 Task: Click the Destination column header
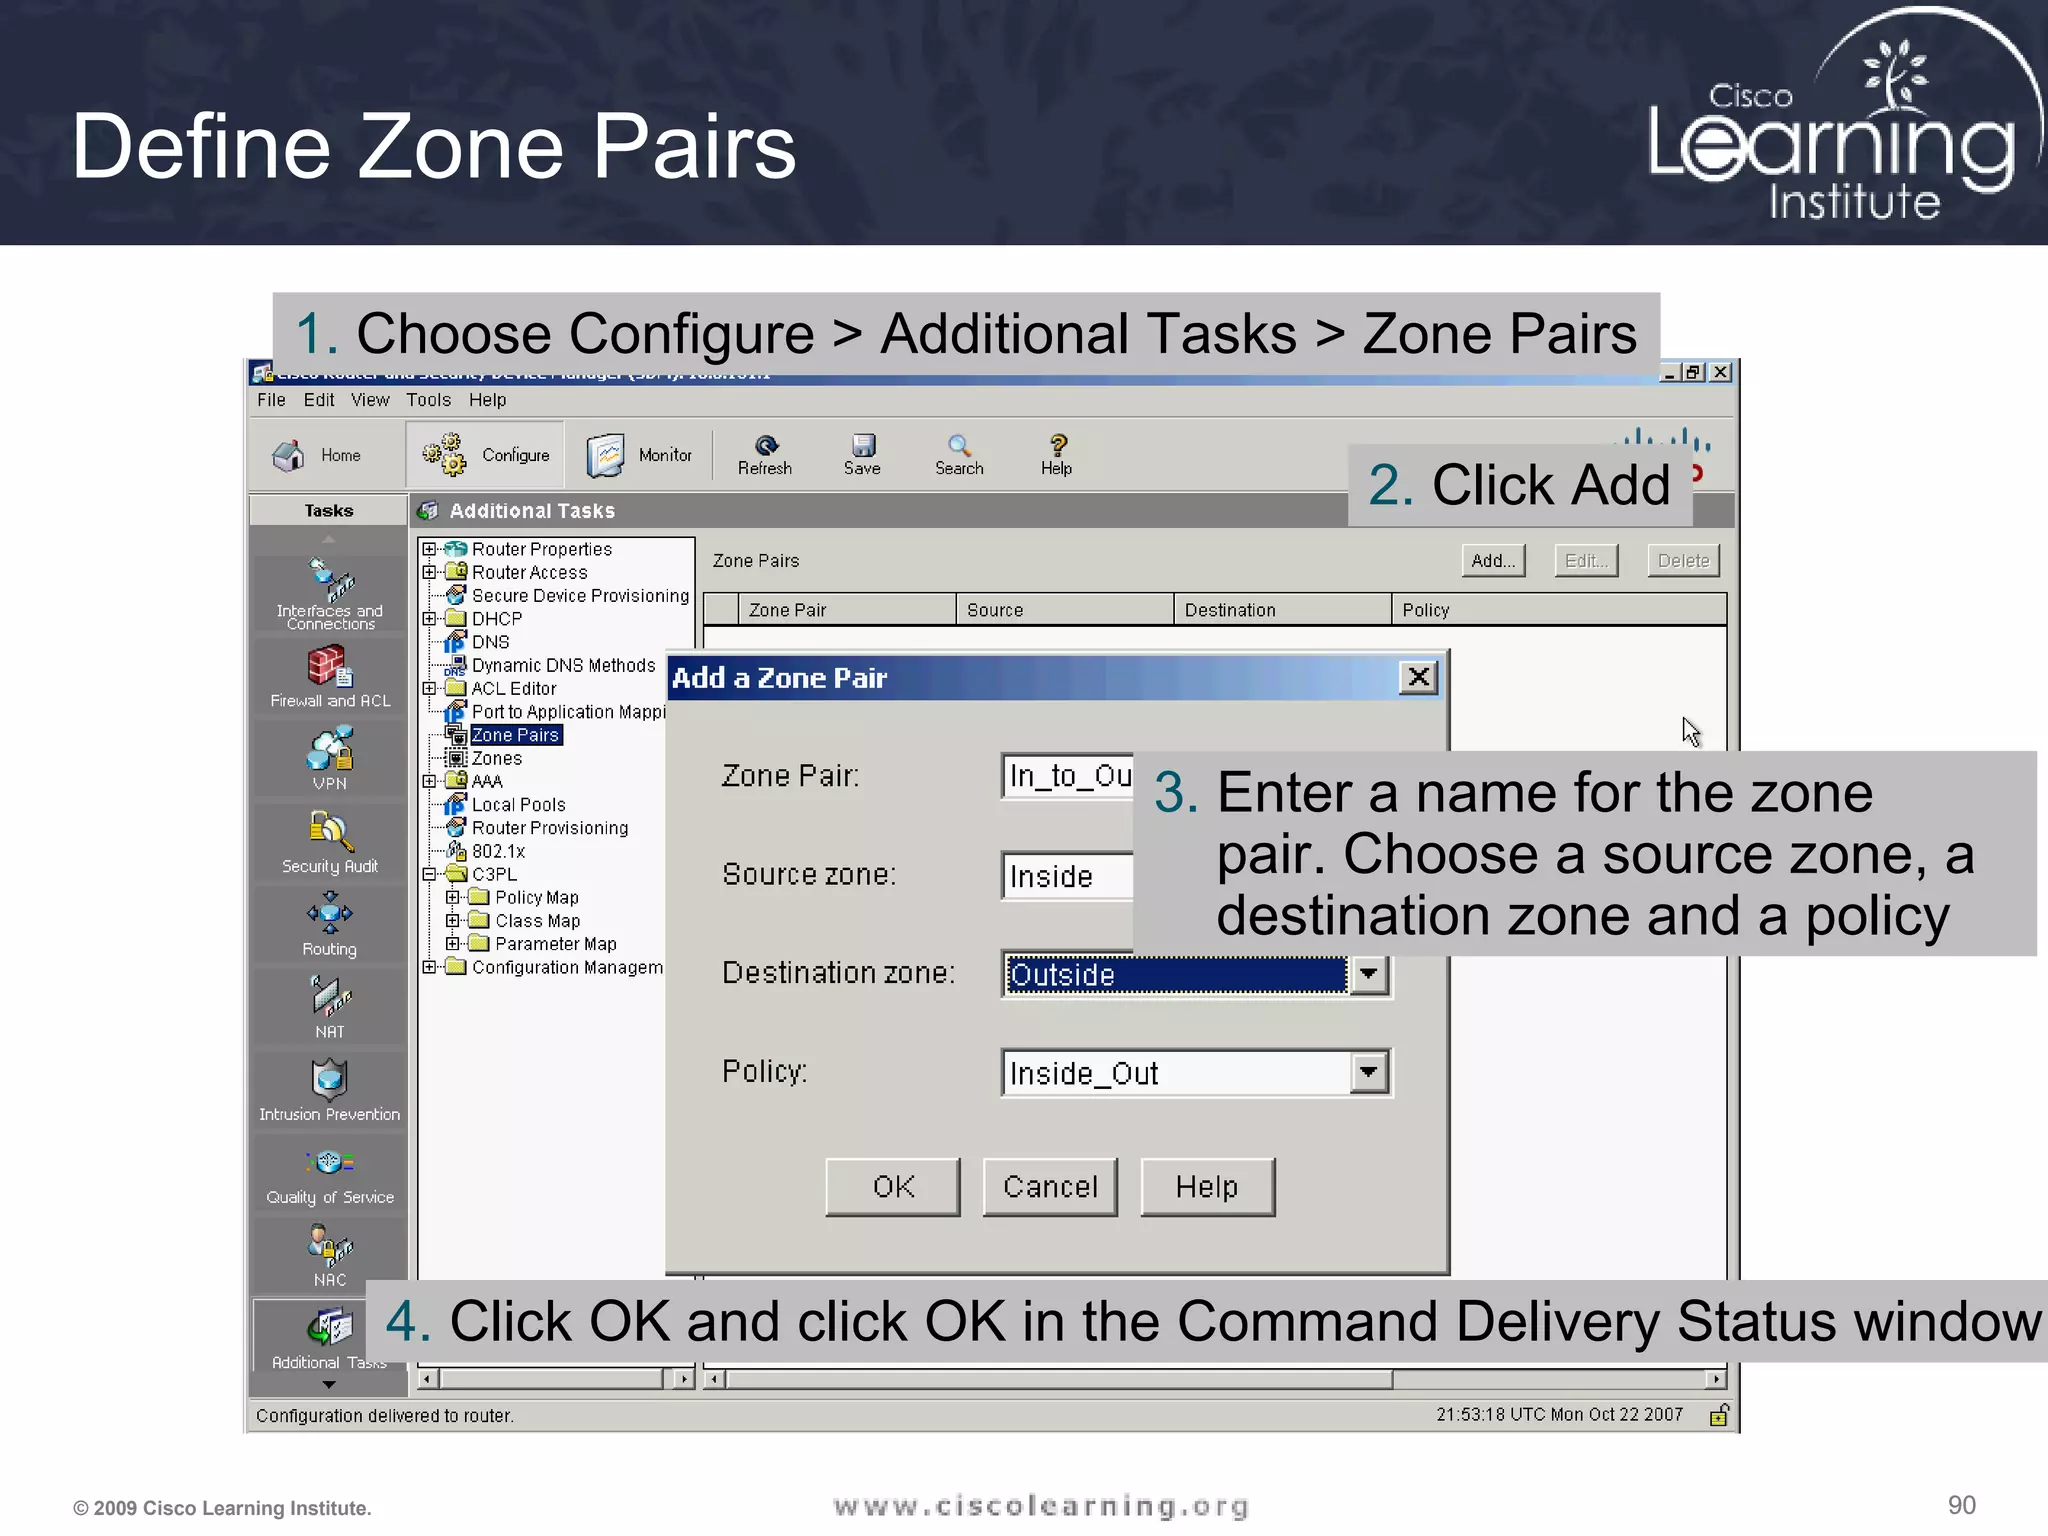coord(1283,610)
